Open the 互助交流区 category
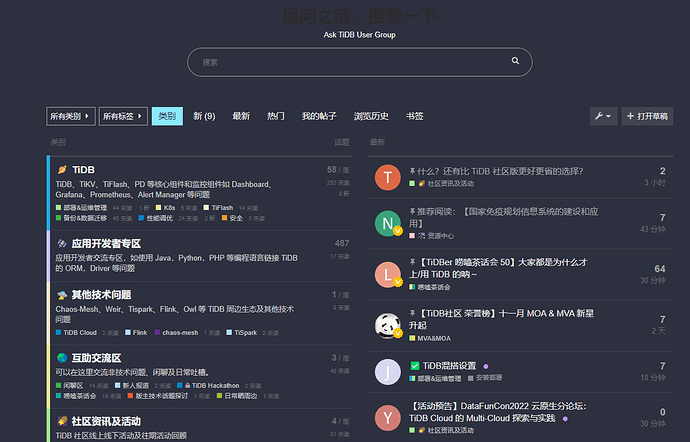Image resolution: width=690 pixels, height=442 pixels. [96, 358]
